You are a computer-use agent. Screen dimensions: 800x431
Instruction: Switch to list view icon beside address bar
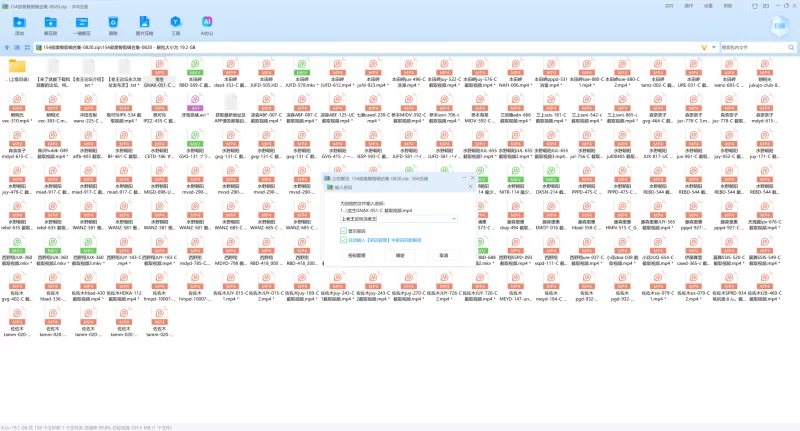click(17, 47)
